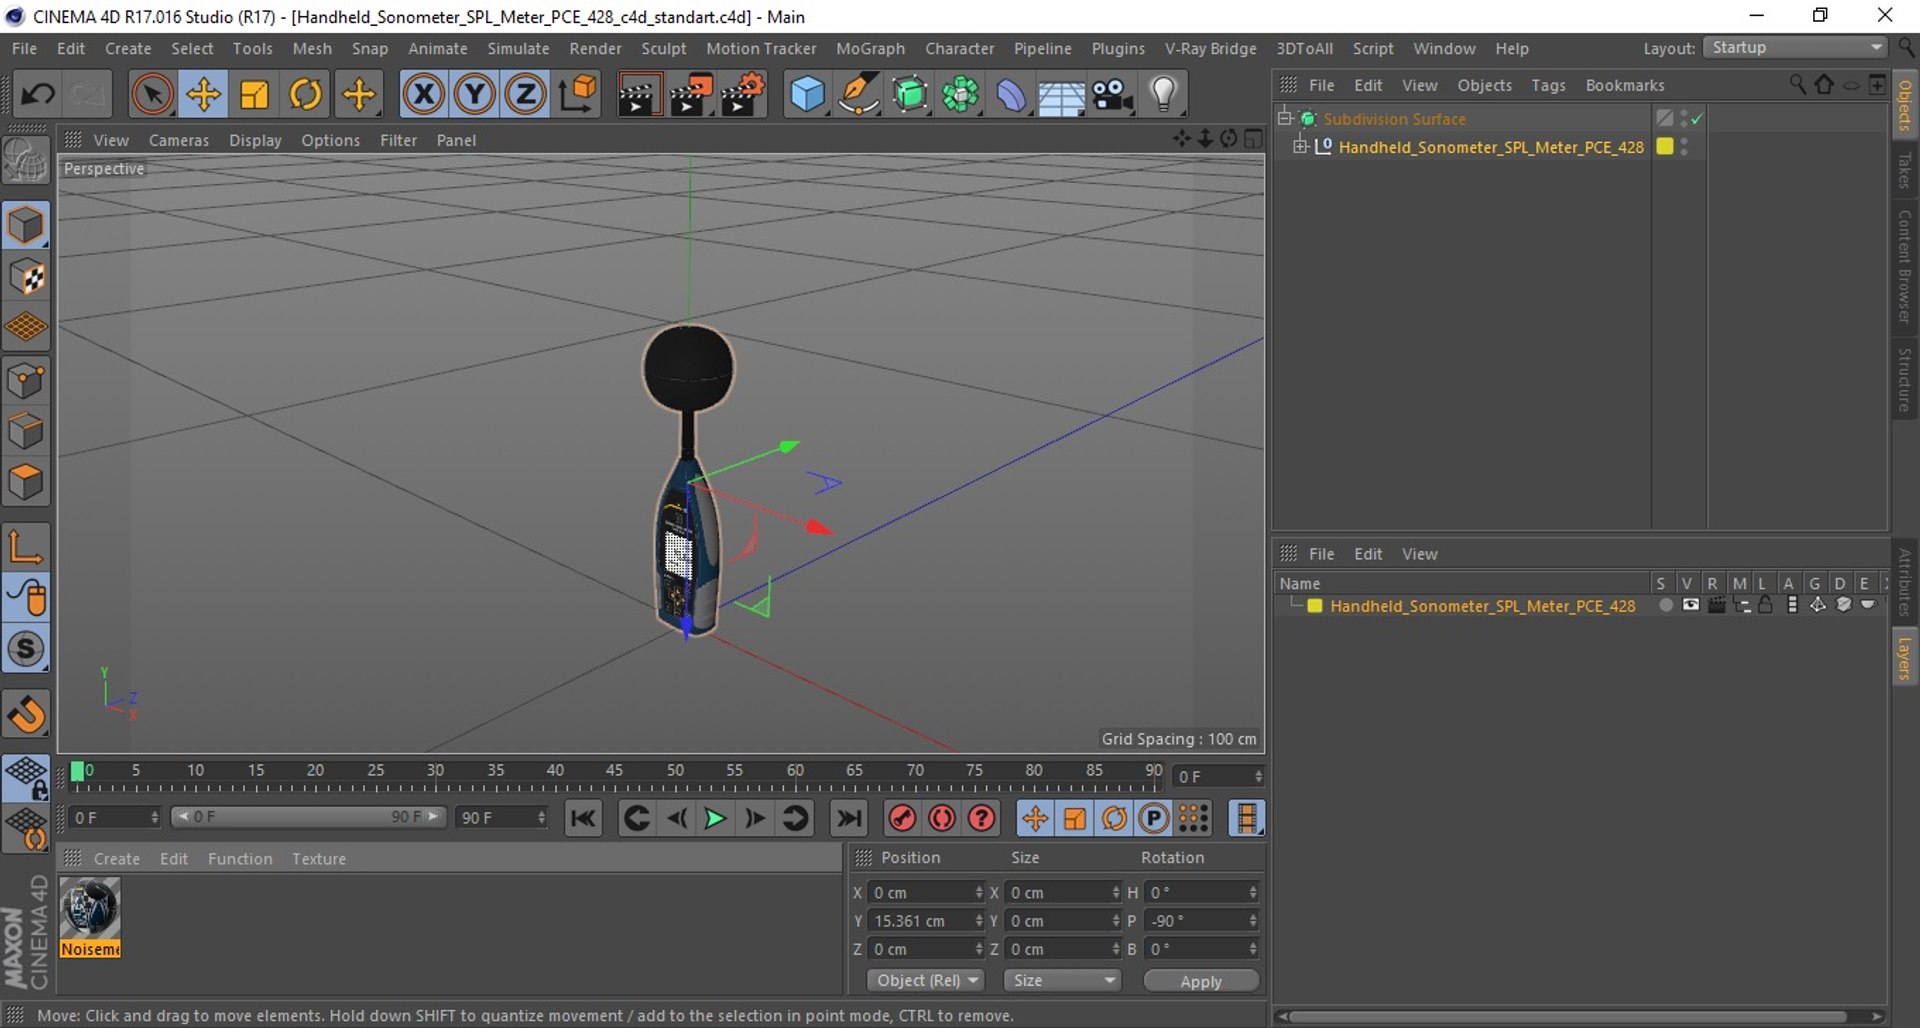
Task: Toggle Position keyframe recording button
Action: 1034,818
